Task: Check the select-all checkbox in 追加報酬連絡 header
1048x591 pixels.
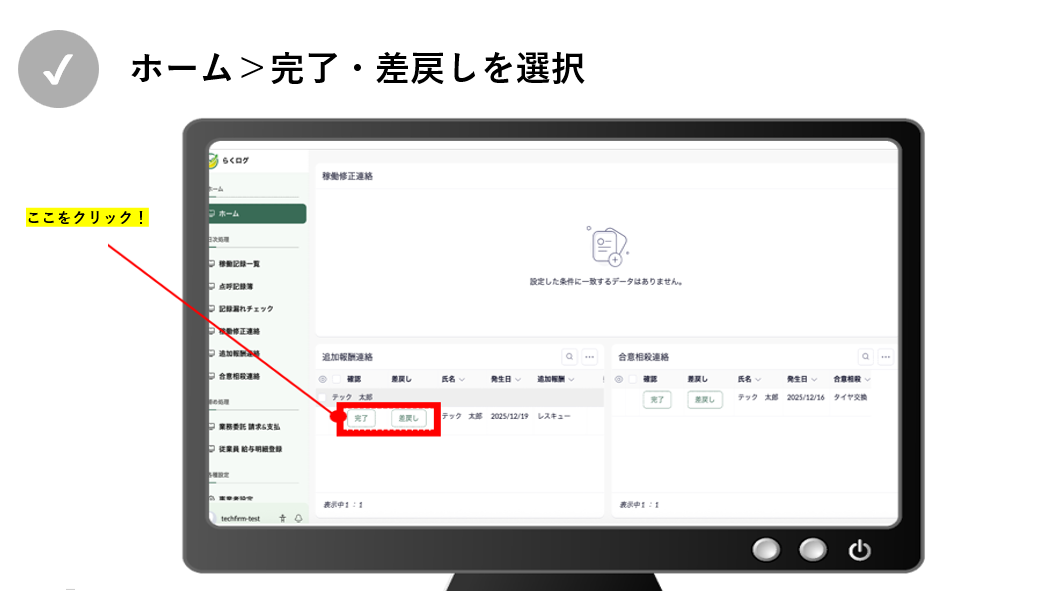Action: pos(336,379)
